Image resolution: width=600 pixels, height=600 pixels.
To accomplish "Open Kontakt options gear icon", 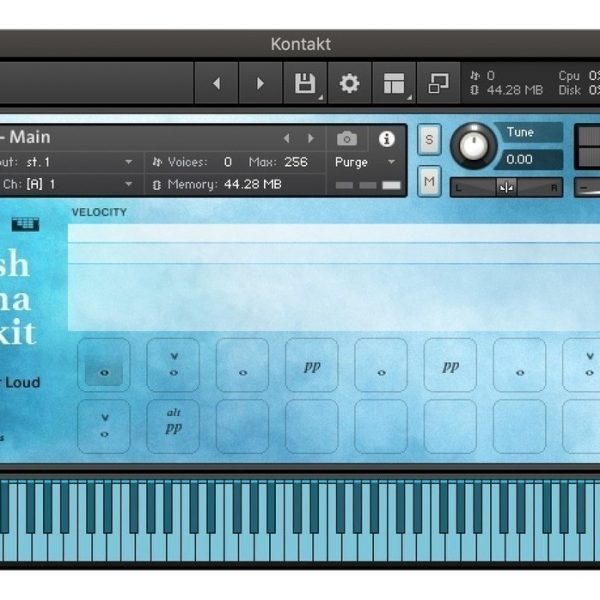I will (x=349, y=83).
